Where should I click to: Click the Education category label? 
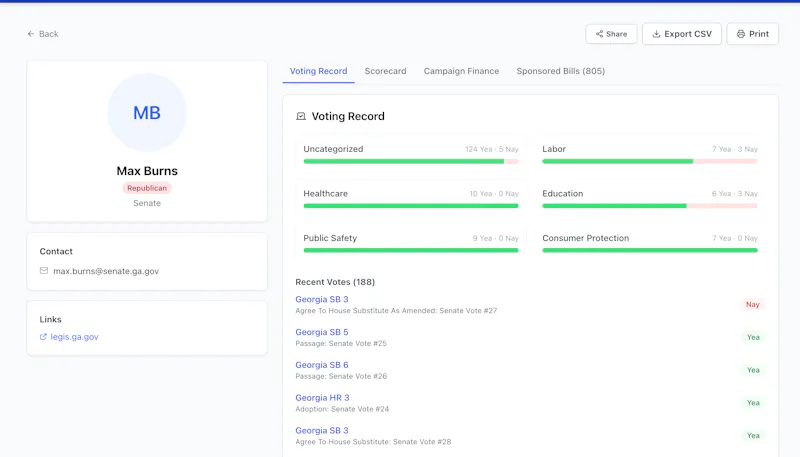(562, 193)
